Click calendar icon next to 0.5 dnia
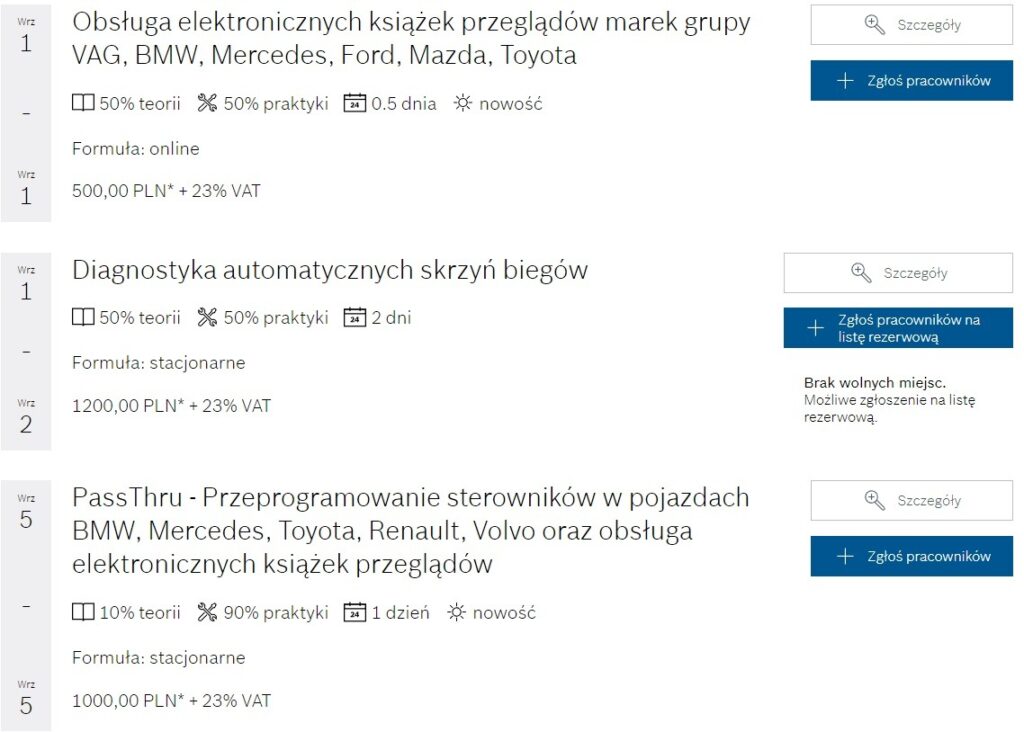Image resolution: width=1024 pixels, height=732 pixels. click(x=354, y=103)
